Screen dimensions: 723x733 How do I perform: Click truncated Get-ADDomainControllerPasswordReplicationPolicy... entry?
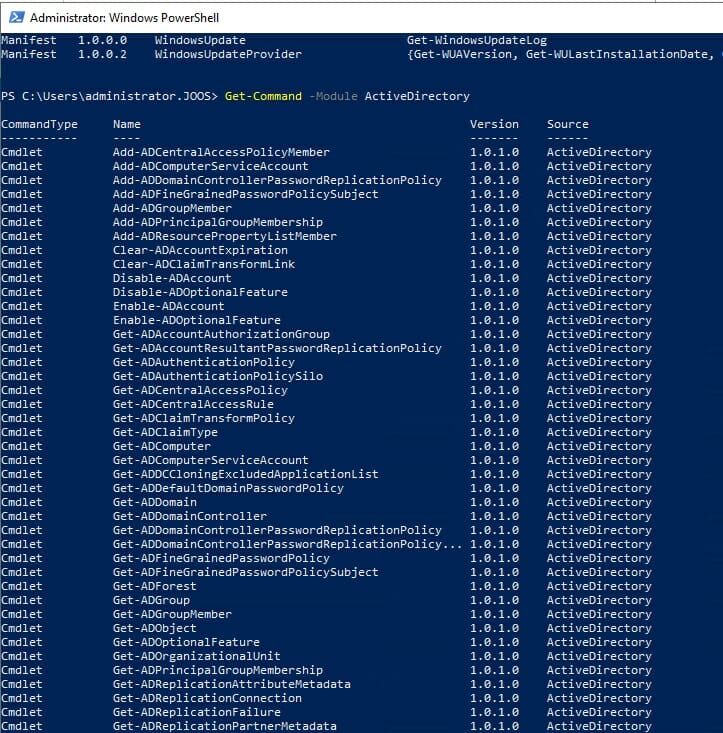pyautogui.click(x=287, y=545)
